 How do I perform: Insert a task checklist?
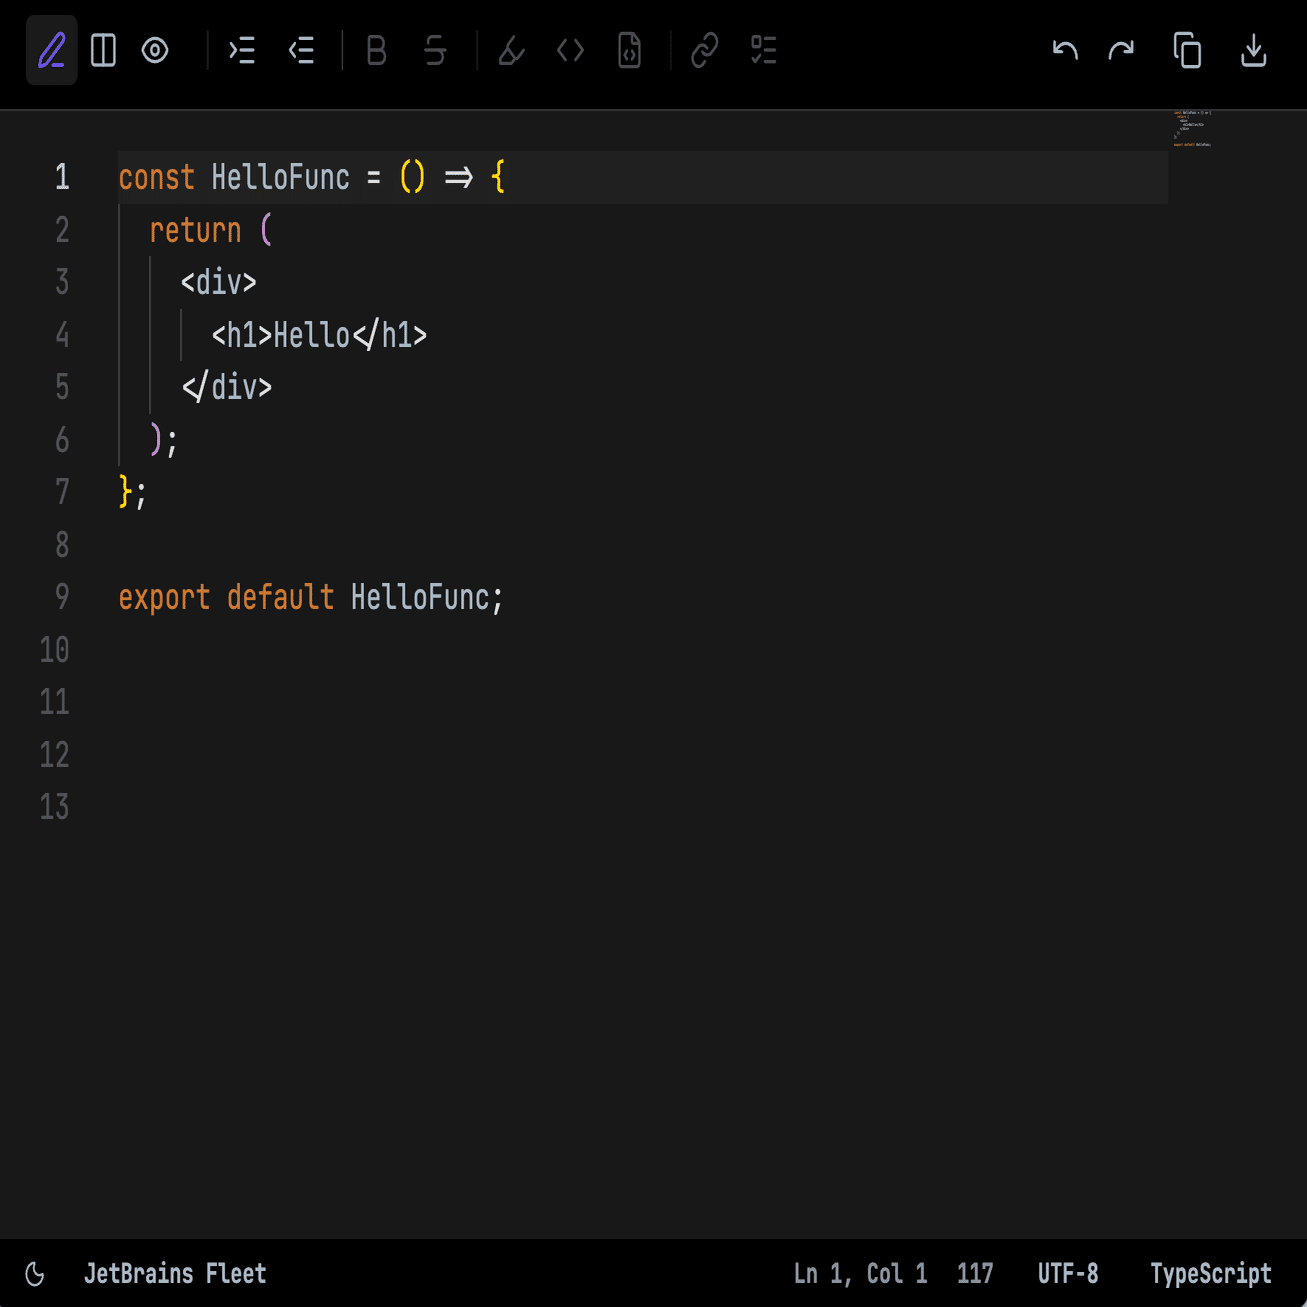[x=764, y=50]
